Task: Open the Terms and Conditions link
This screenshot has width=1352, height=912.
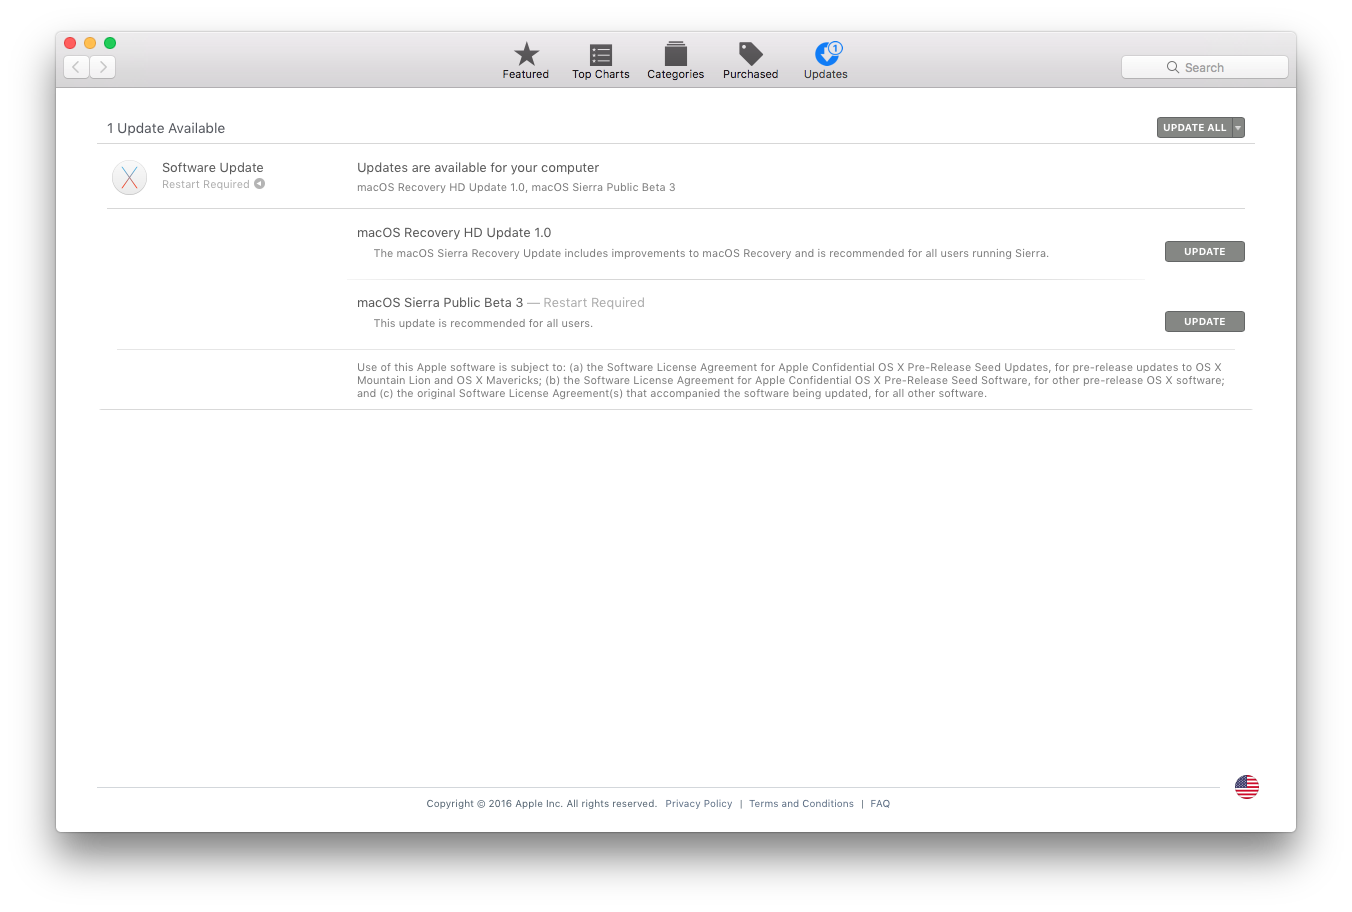Action: point(802,804)
